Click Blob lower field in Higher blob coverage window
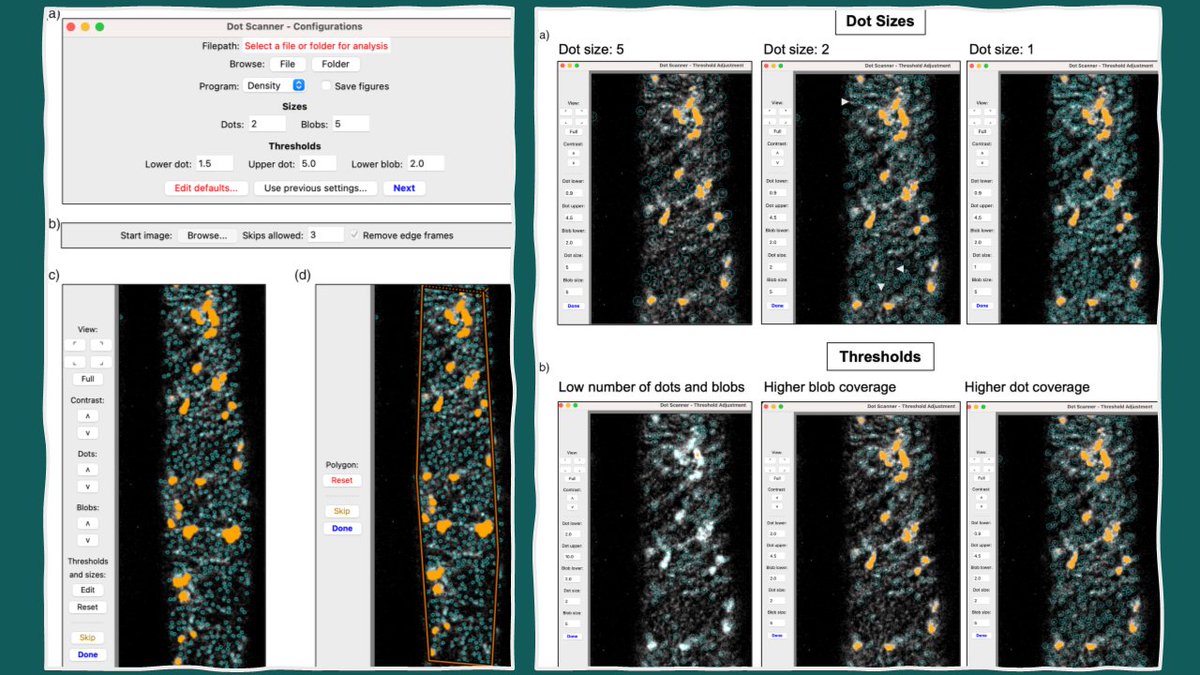 coord(779,579)
